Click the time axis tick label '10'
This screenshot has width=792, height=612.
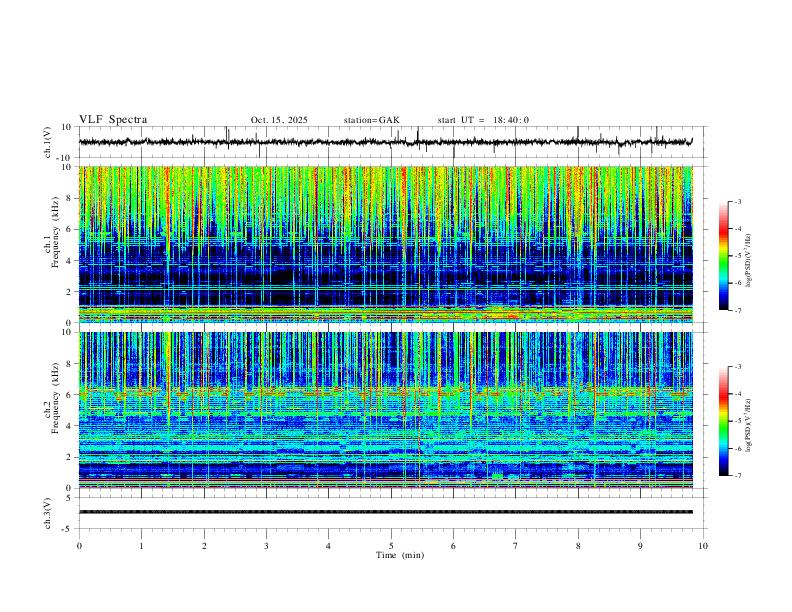click(703, 546)
